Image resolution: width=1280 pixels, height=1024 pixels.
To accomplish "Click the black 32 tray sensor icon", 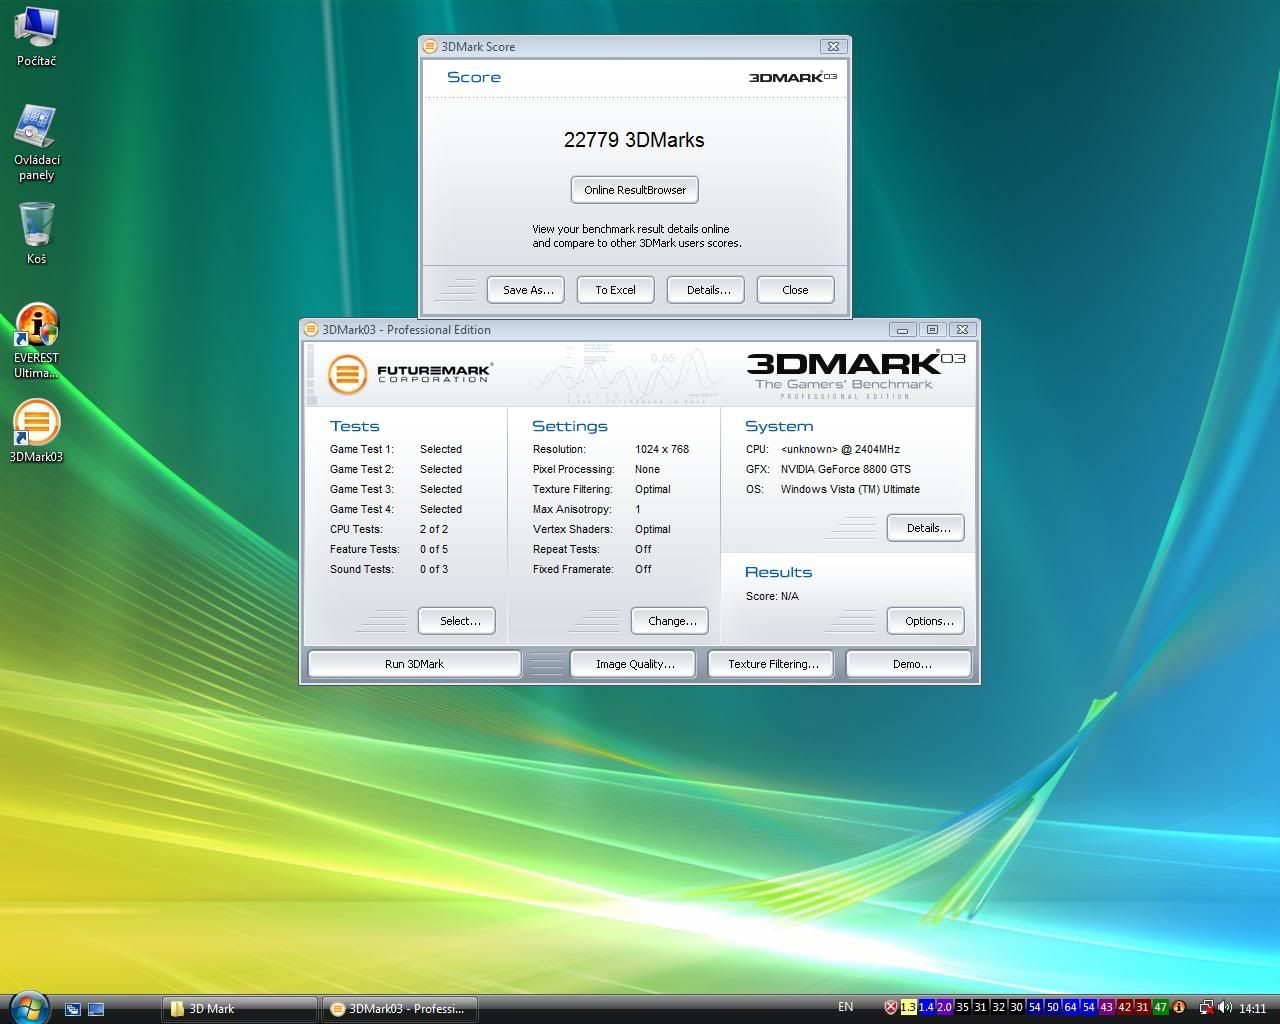I will pyautogui.click(x=998, y=1007).
